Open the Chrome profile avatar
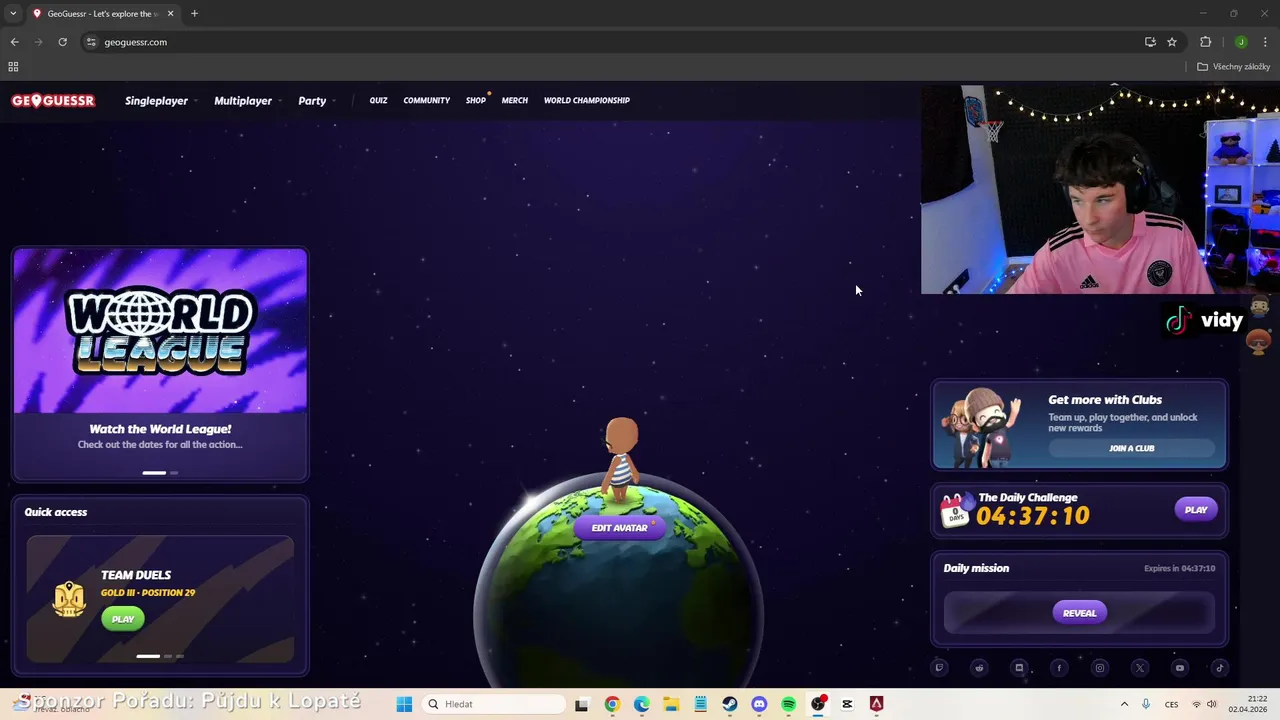Image resolution: width=1280 pixels, height=720 pixels. tap(1241, 42)
